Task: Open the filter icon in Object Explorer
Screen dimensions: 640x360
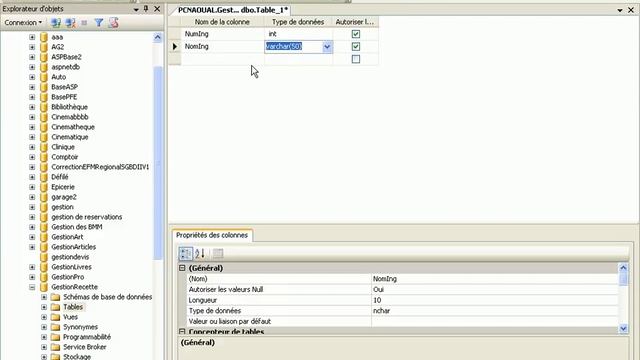Action: coord(99,22)
